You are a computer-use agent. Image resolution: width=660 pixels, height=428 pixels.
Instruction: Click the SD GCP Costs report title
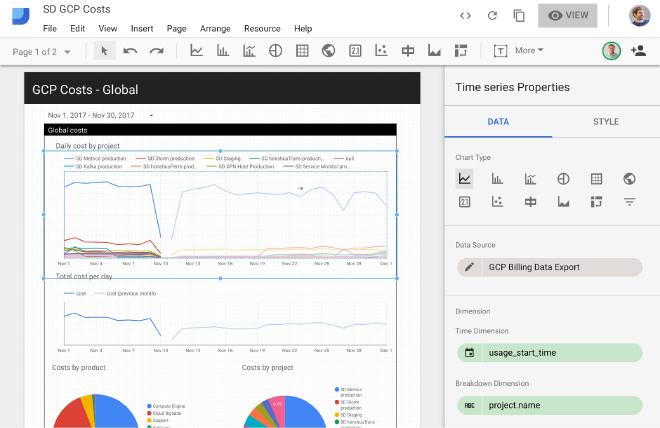click(x=77, y=9)
